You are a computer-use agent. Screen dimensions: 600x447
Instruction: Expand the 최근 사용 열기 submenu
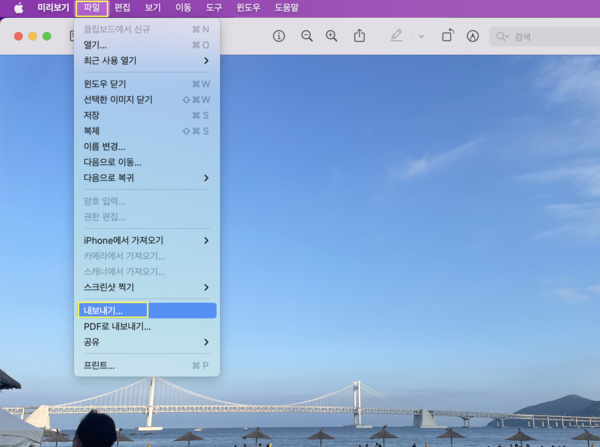147,60
